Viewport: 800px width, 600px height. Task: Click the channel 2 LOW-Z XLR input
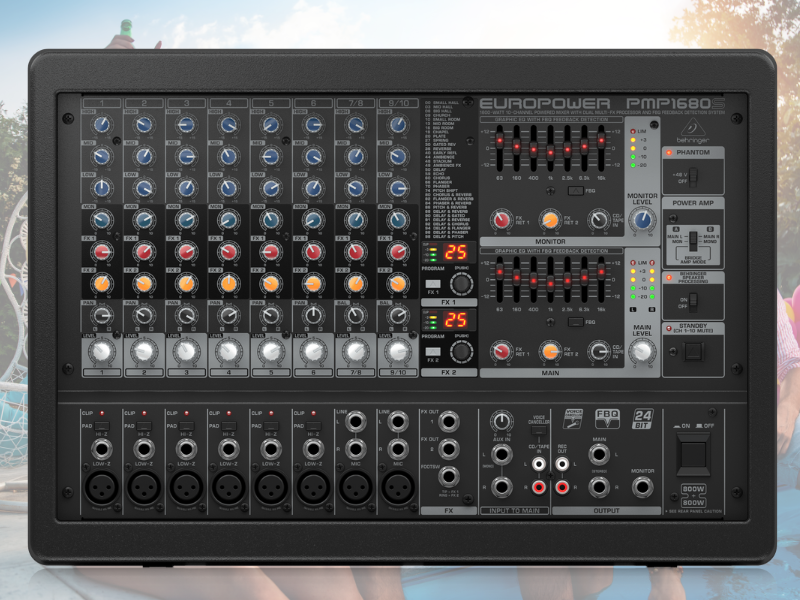pyautogui.click(x=144, y=487)
